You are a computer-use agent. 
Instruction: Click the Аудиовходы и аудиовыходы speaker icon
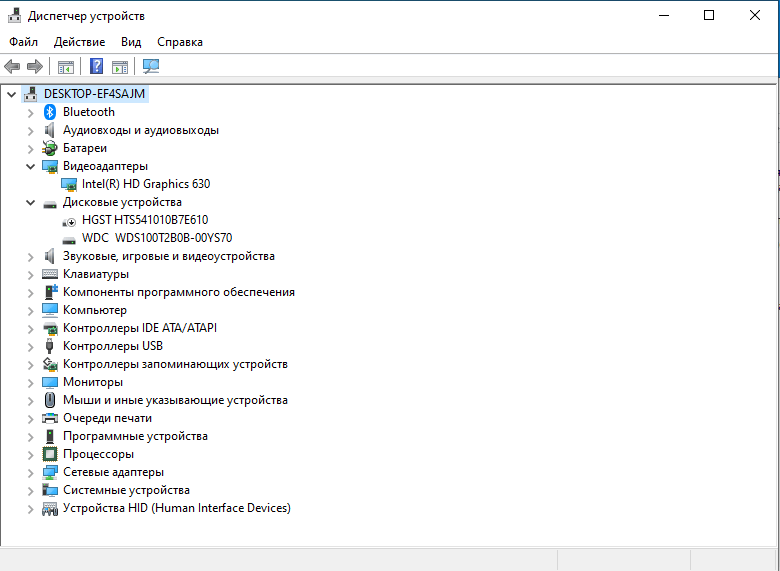tap(49, 130)
